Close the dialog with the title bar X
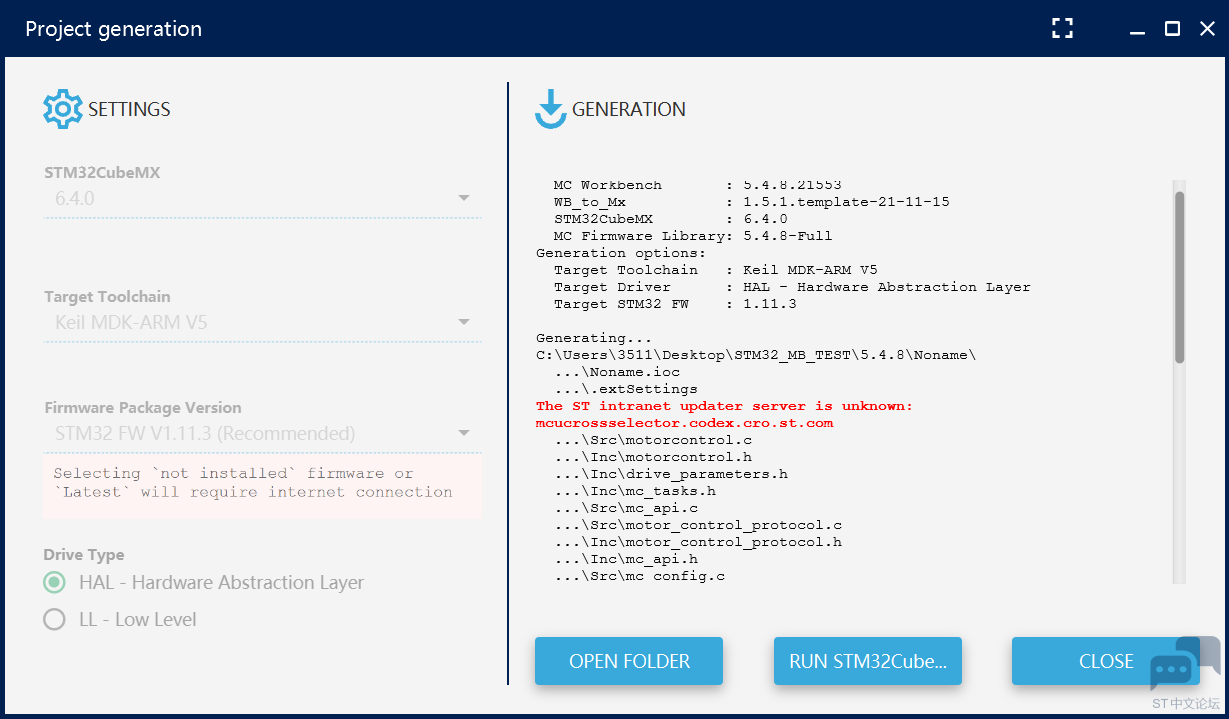Screen dimensions: 1229x719 point(1207,29)
